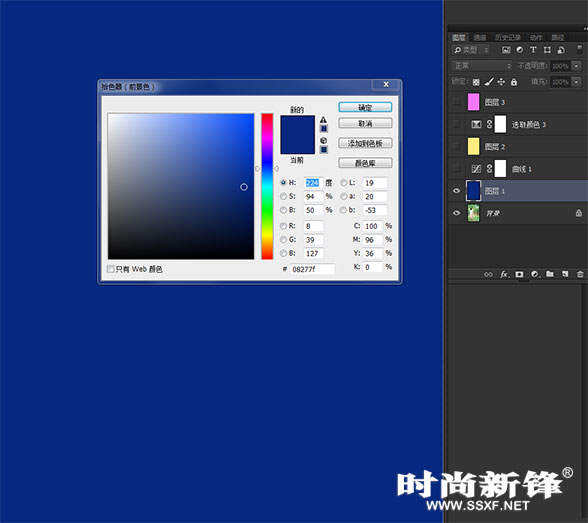The width and height of the screenshot is (588, 523).
Task: Click link layers icon at panel bottom
Action: (x=488, y=274)
